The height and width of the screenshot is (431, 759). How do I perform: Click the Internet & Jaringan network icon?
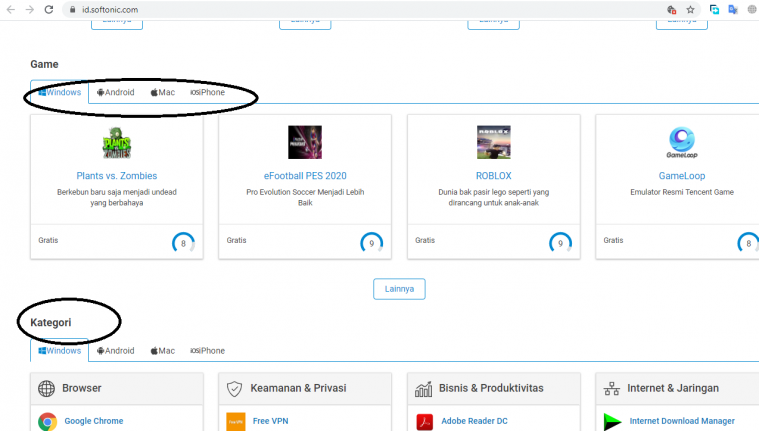coord(611,388)
